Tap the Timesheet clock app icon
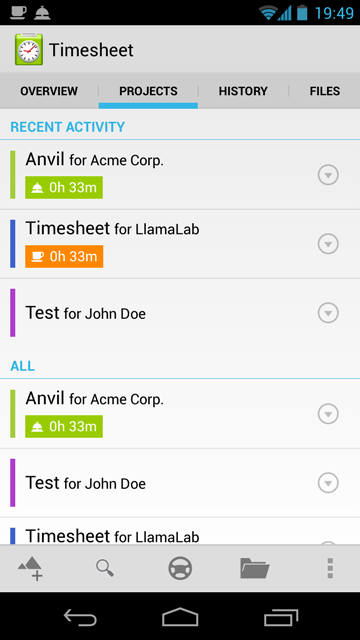360x640 pixels. click(x=29, y=49)
